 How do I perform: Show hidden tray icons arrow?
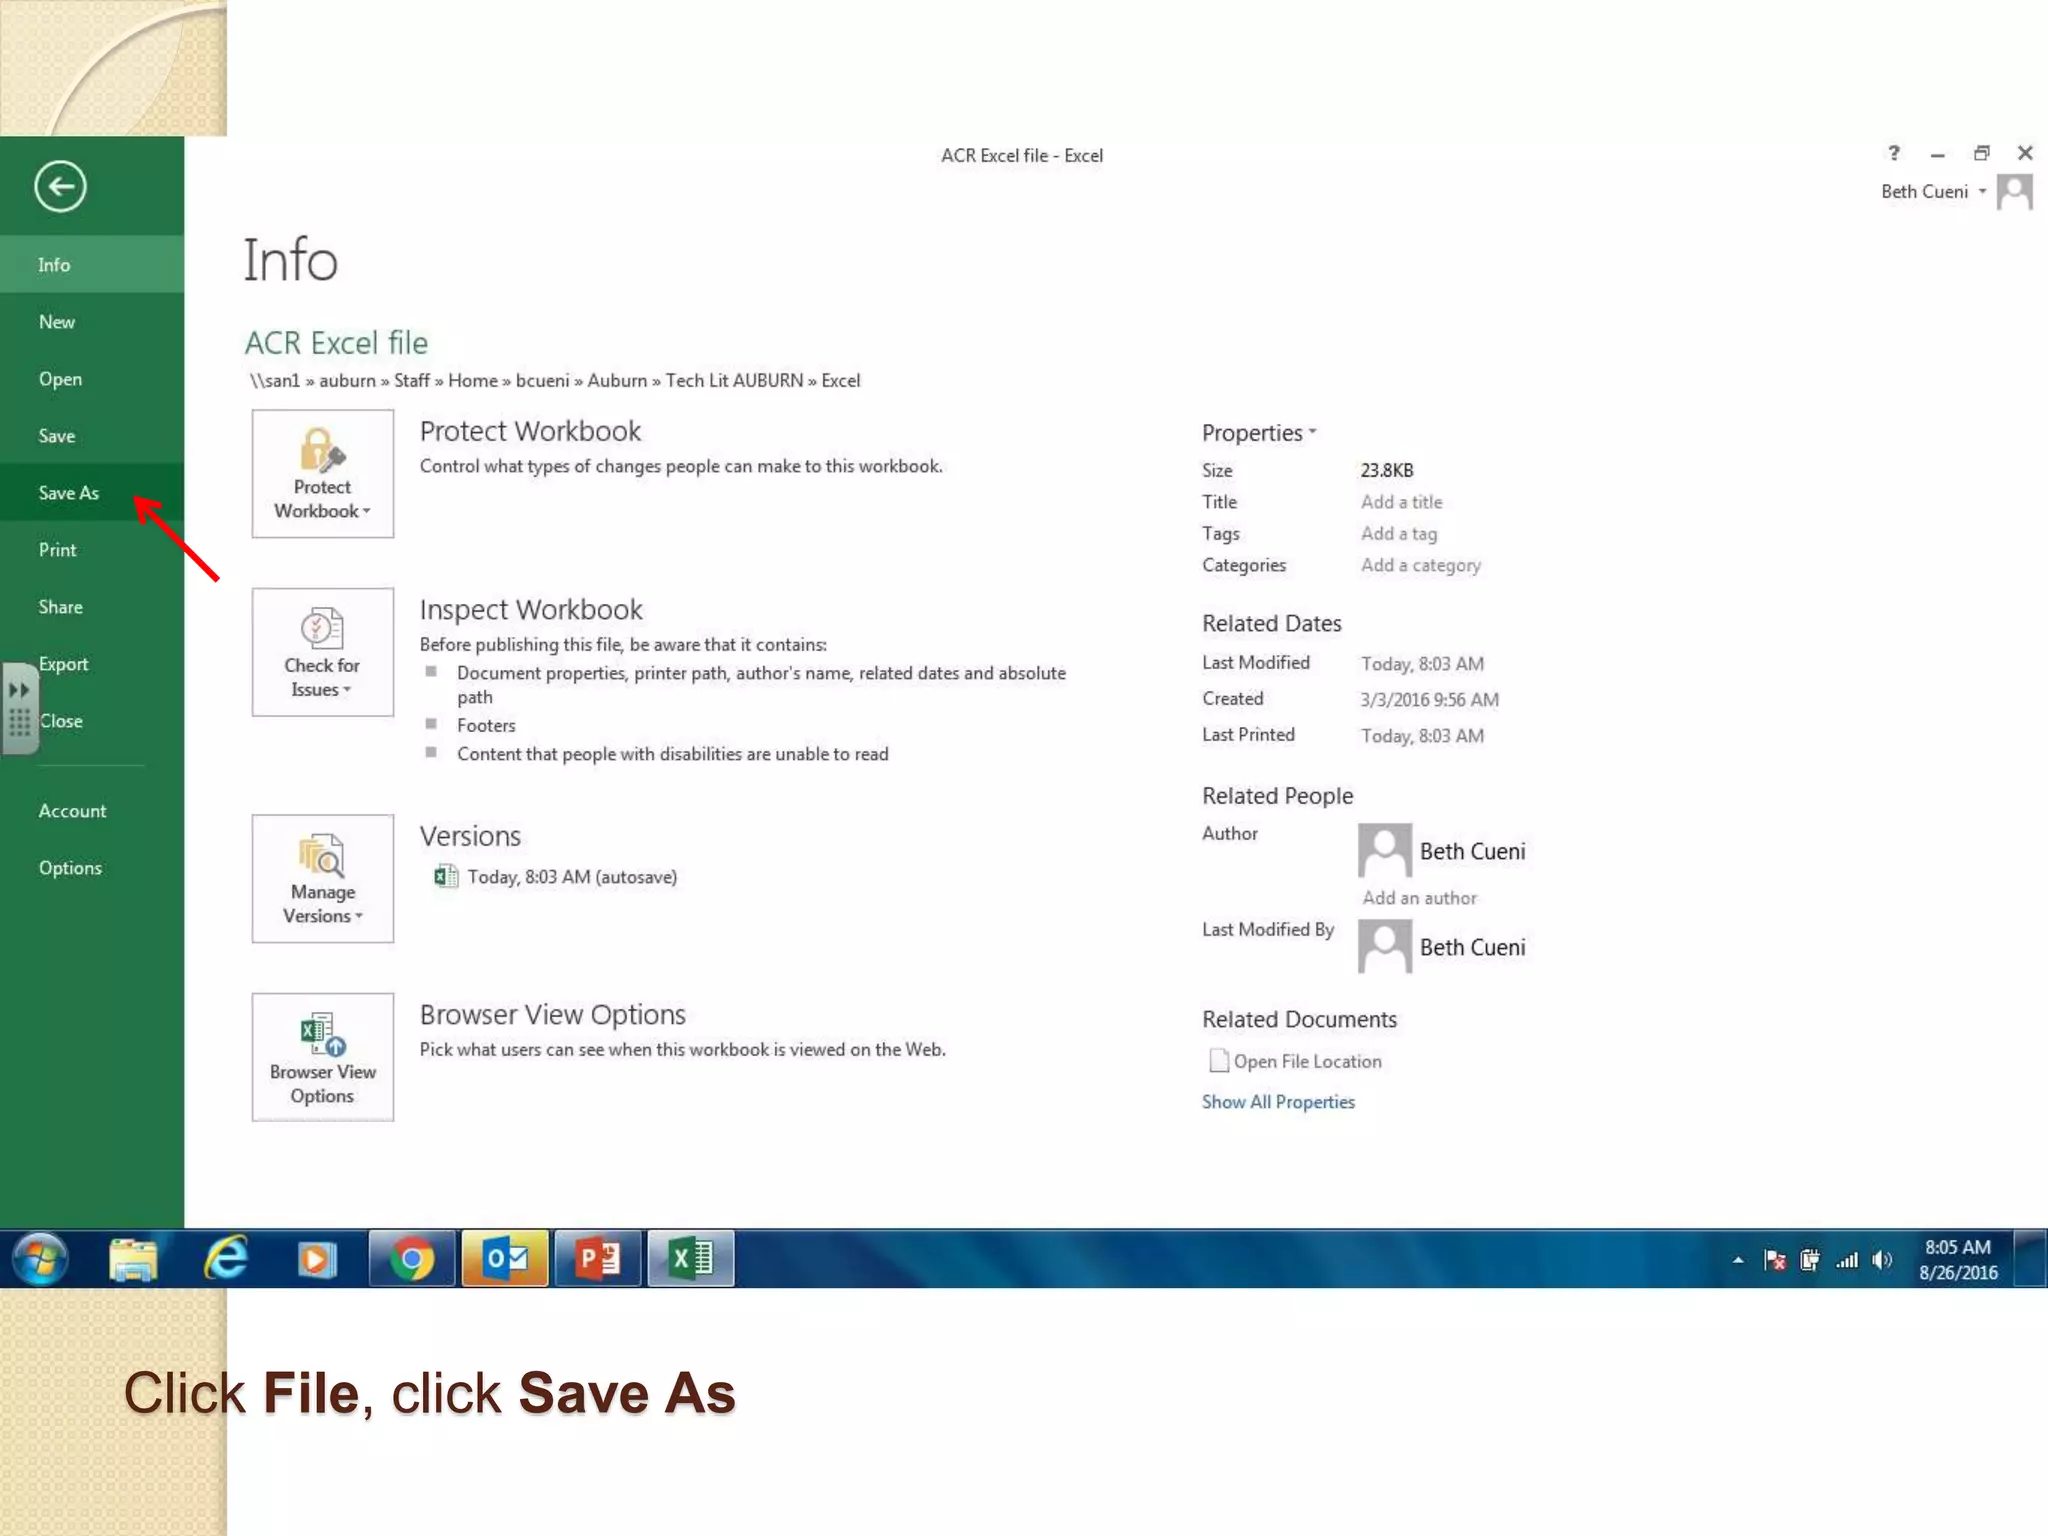coord(1738,1260)
